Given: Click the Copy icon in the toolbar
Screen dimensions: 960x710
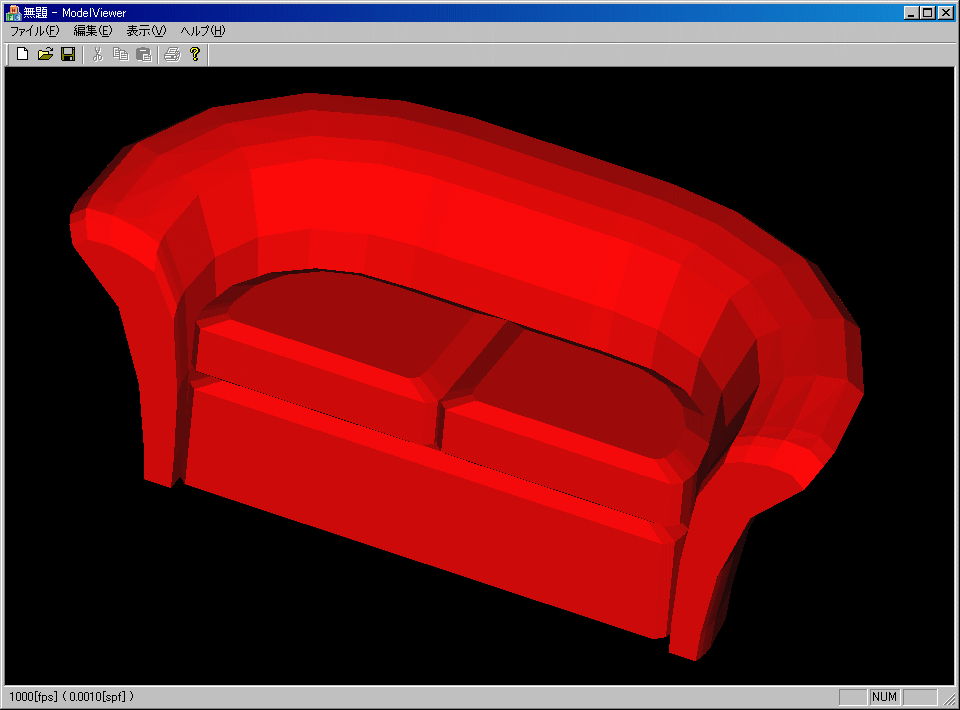Looking at the screenshot, I should coord(121,54).
